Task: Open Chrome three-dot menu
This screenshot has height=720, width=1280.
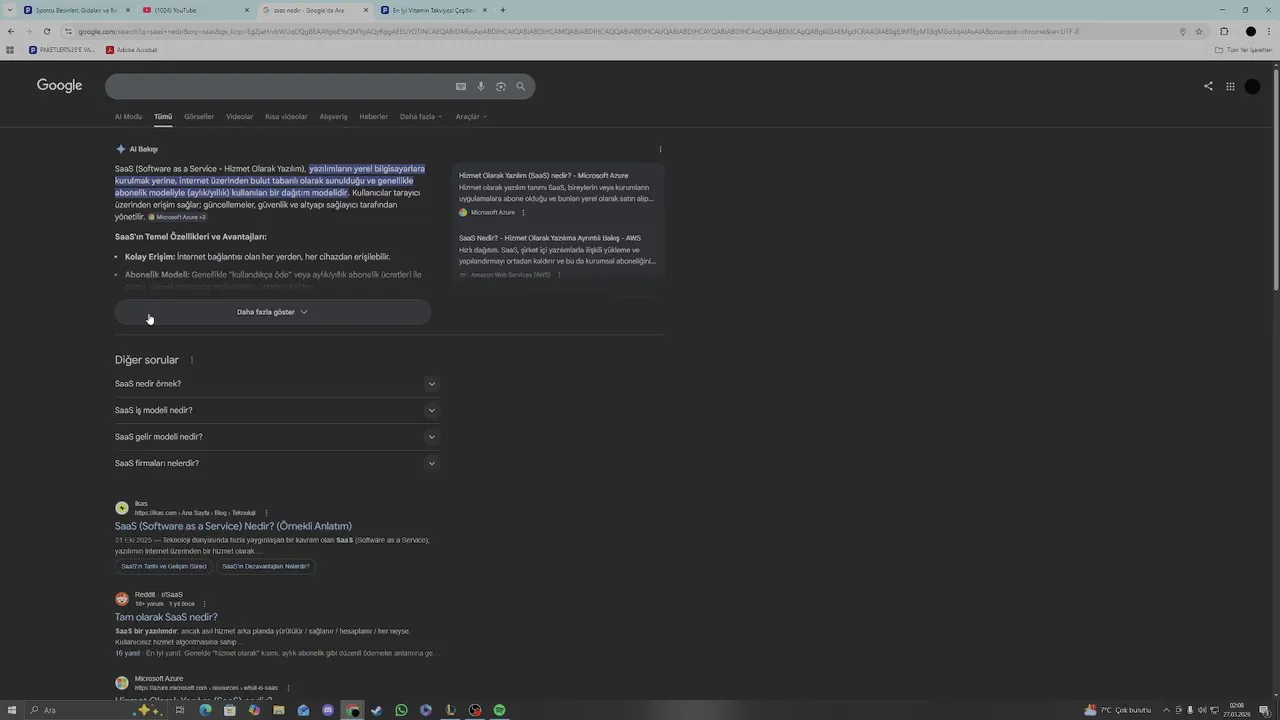Action: [1270, 31]
